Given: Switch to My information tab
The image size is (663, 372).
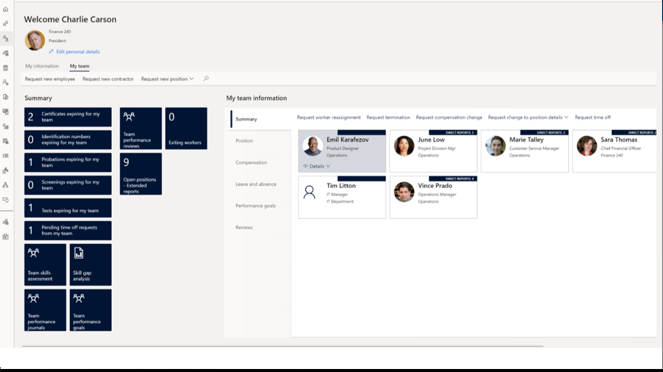Looking at the screenshot, I should click(x=42, y=66).
